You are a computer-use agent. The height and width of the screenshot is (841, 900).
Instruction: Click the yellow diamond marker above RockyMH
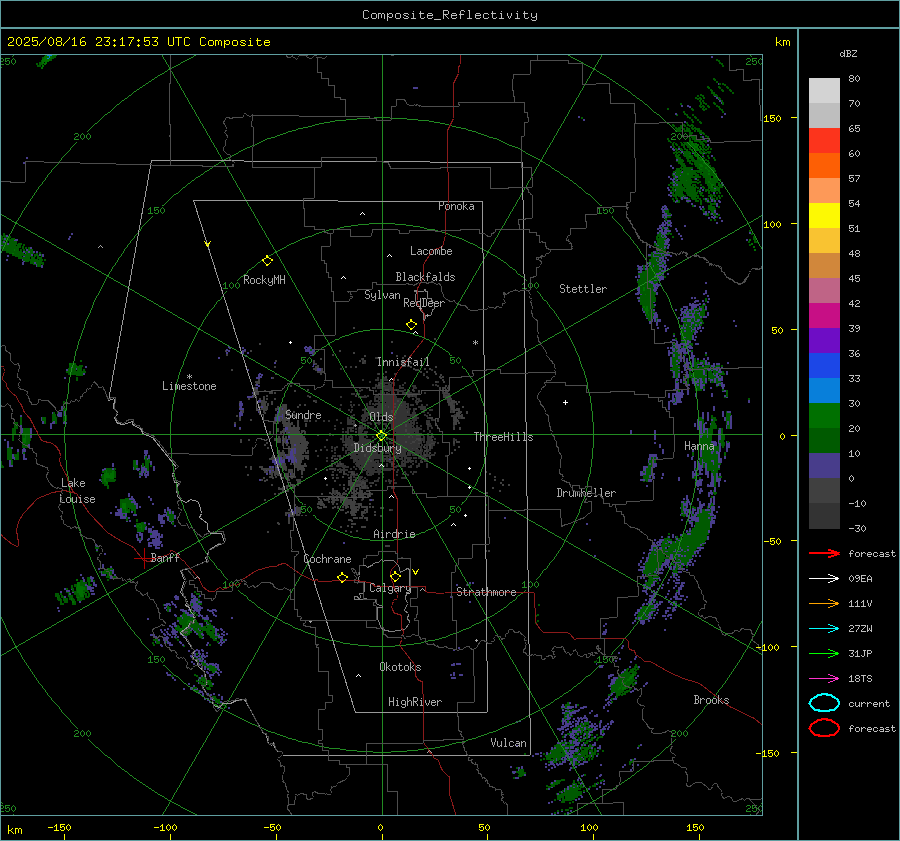click(267, 261)
